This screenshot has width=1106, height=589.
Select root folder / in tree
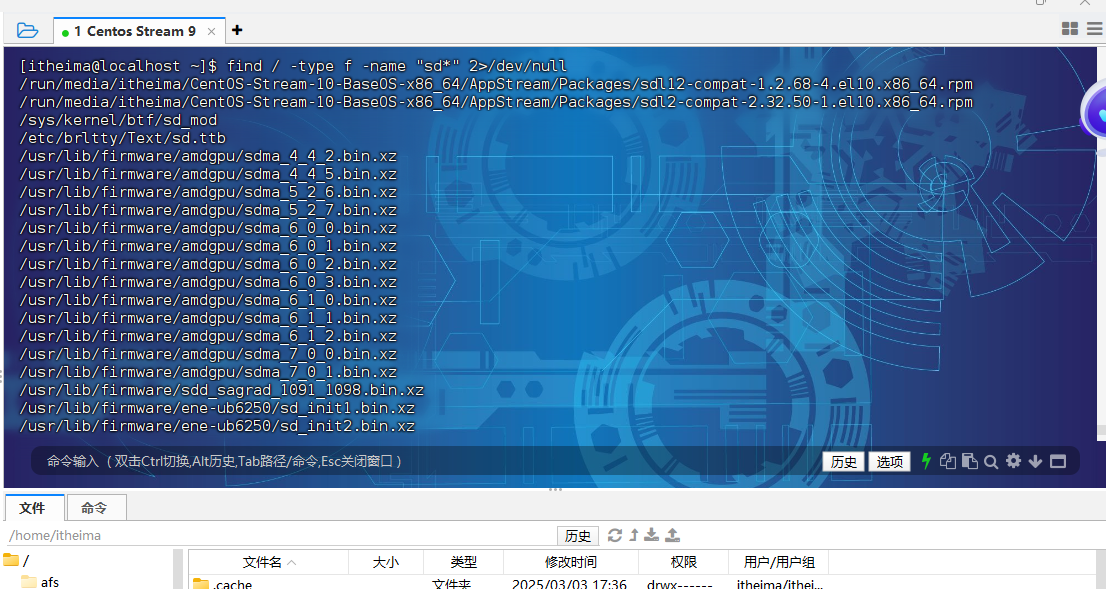pos(17,561)
